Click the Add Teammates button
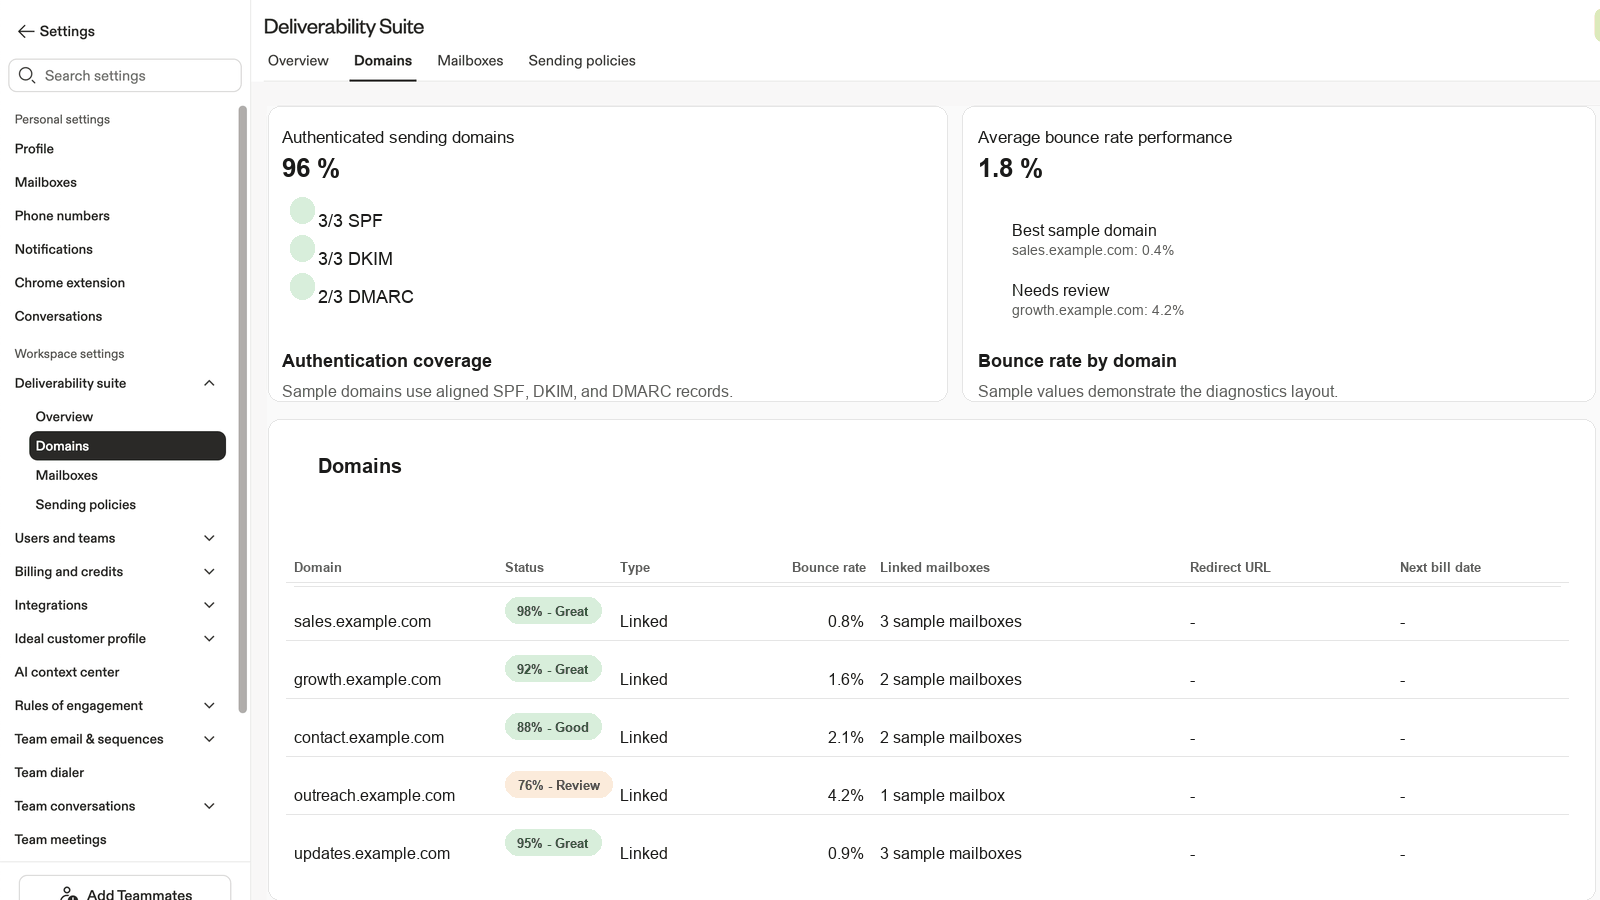Image resolution: width=1600 pixels, height=900 pixels. tap(125, 888)
